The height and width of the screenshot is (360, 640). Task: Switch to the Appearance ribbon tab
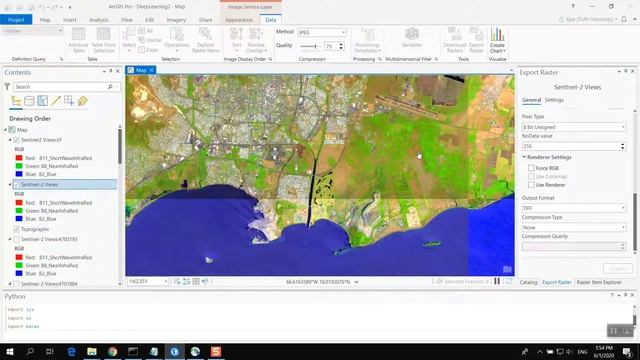239,20
